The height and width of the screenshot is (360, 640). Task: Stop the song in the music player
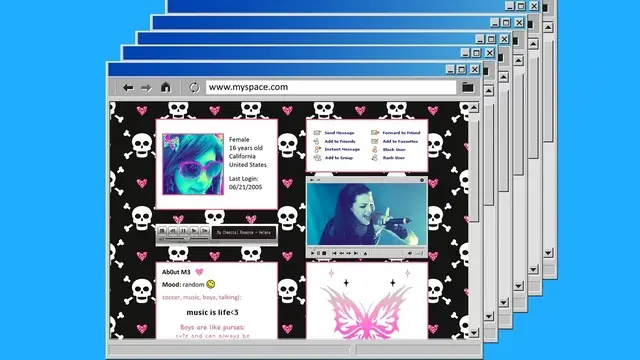point(162,231)
